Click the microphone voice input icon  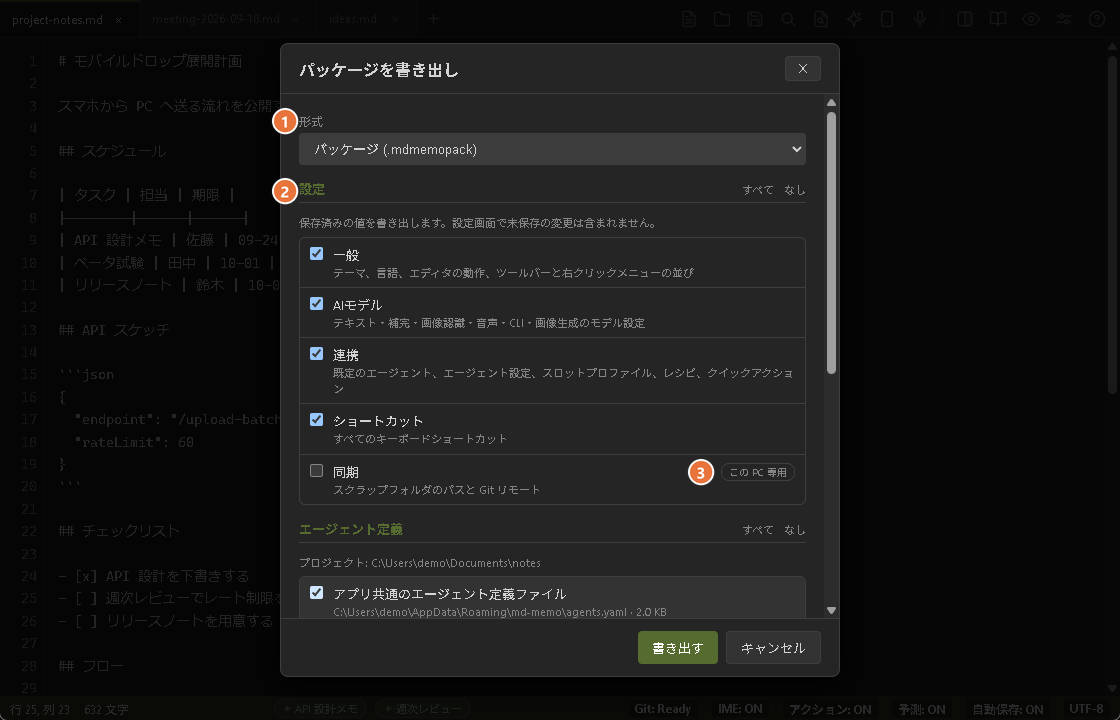[x=920, y=19]
